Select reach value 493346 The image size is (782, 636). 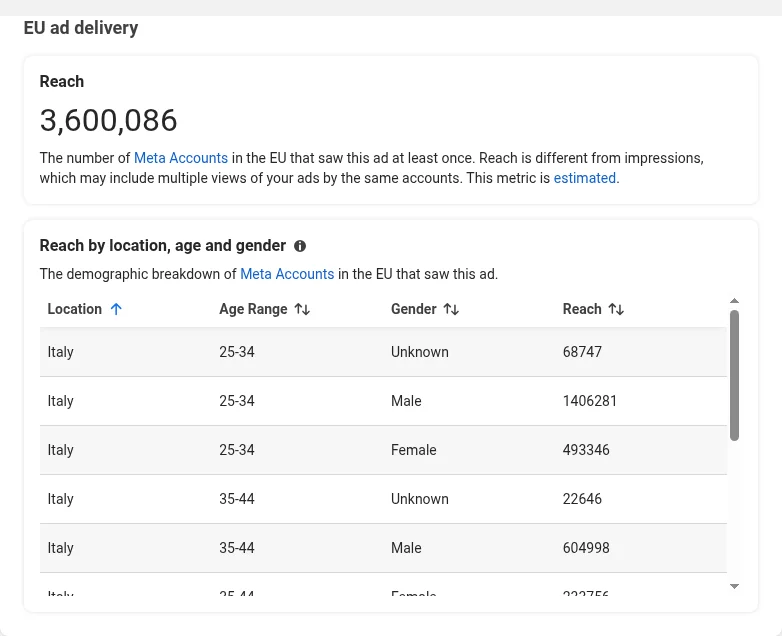click(x=586, y=450)
